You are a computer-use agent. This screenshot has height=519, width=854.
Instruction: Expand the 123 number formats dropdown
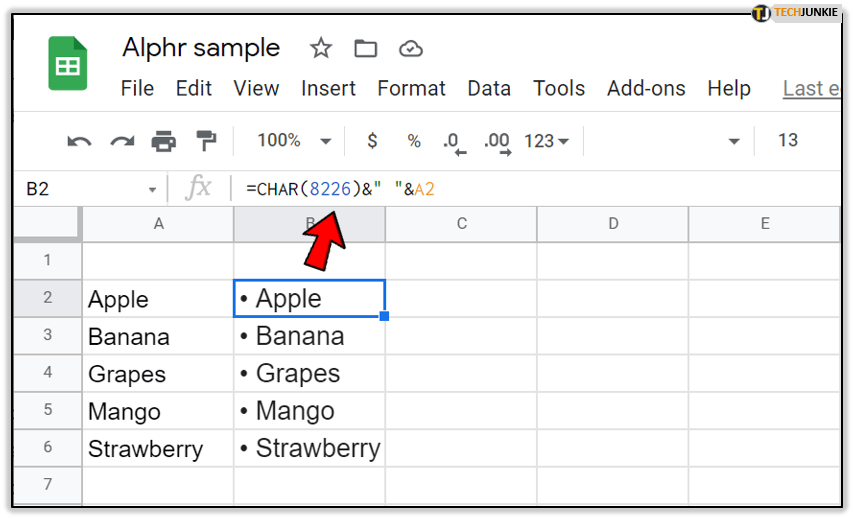pos(546,141)
